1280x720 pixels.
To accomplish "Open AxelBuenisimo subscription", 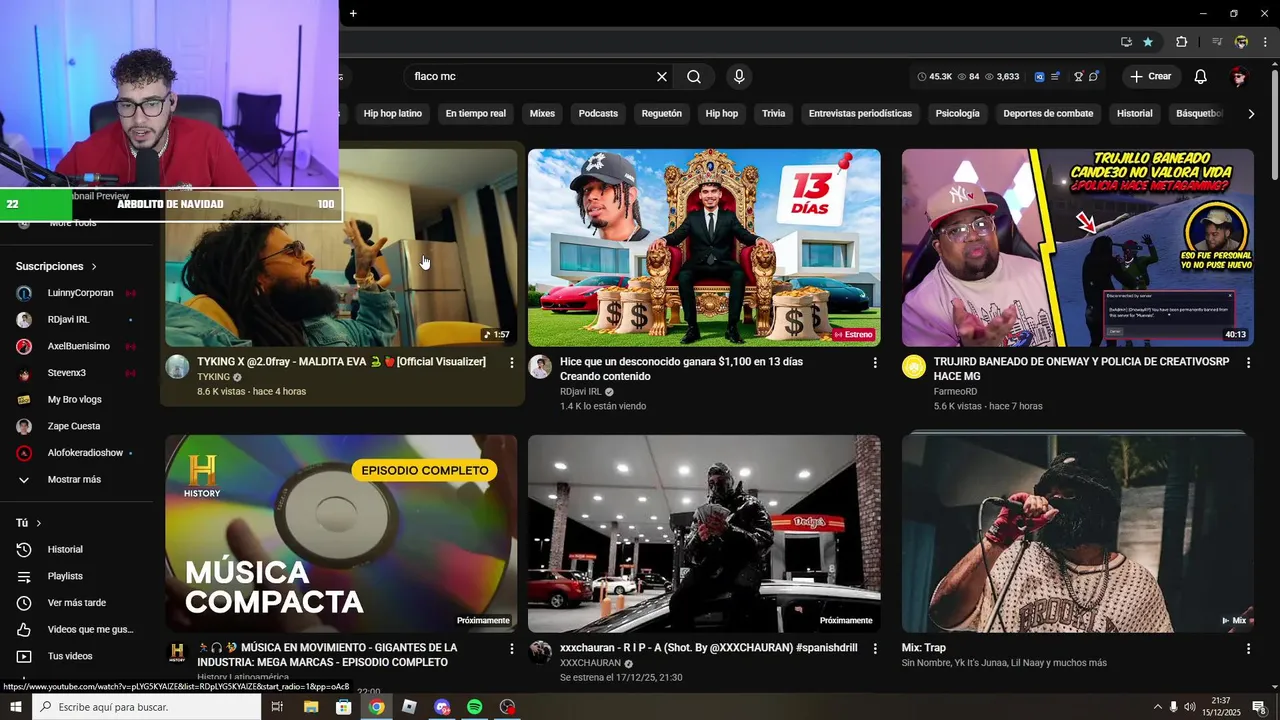I will 77,346.
